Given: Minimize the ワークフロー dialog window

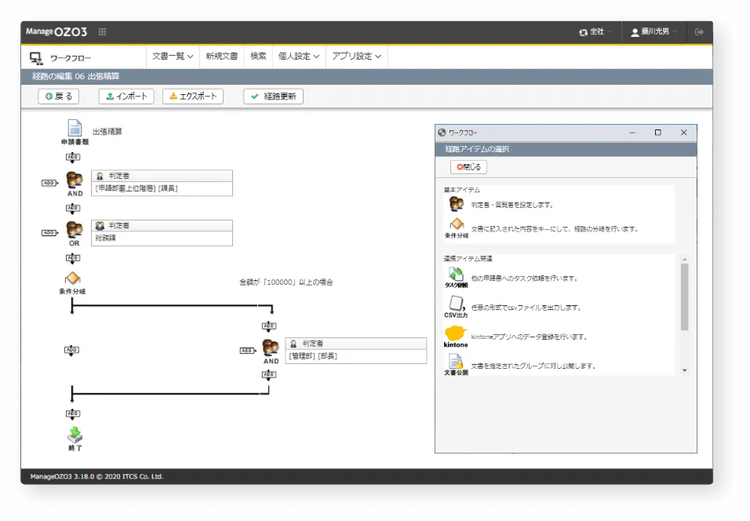Looking at the screenshot, I should pos(632,133).
